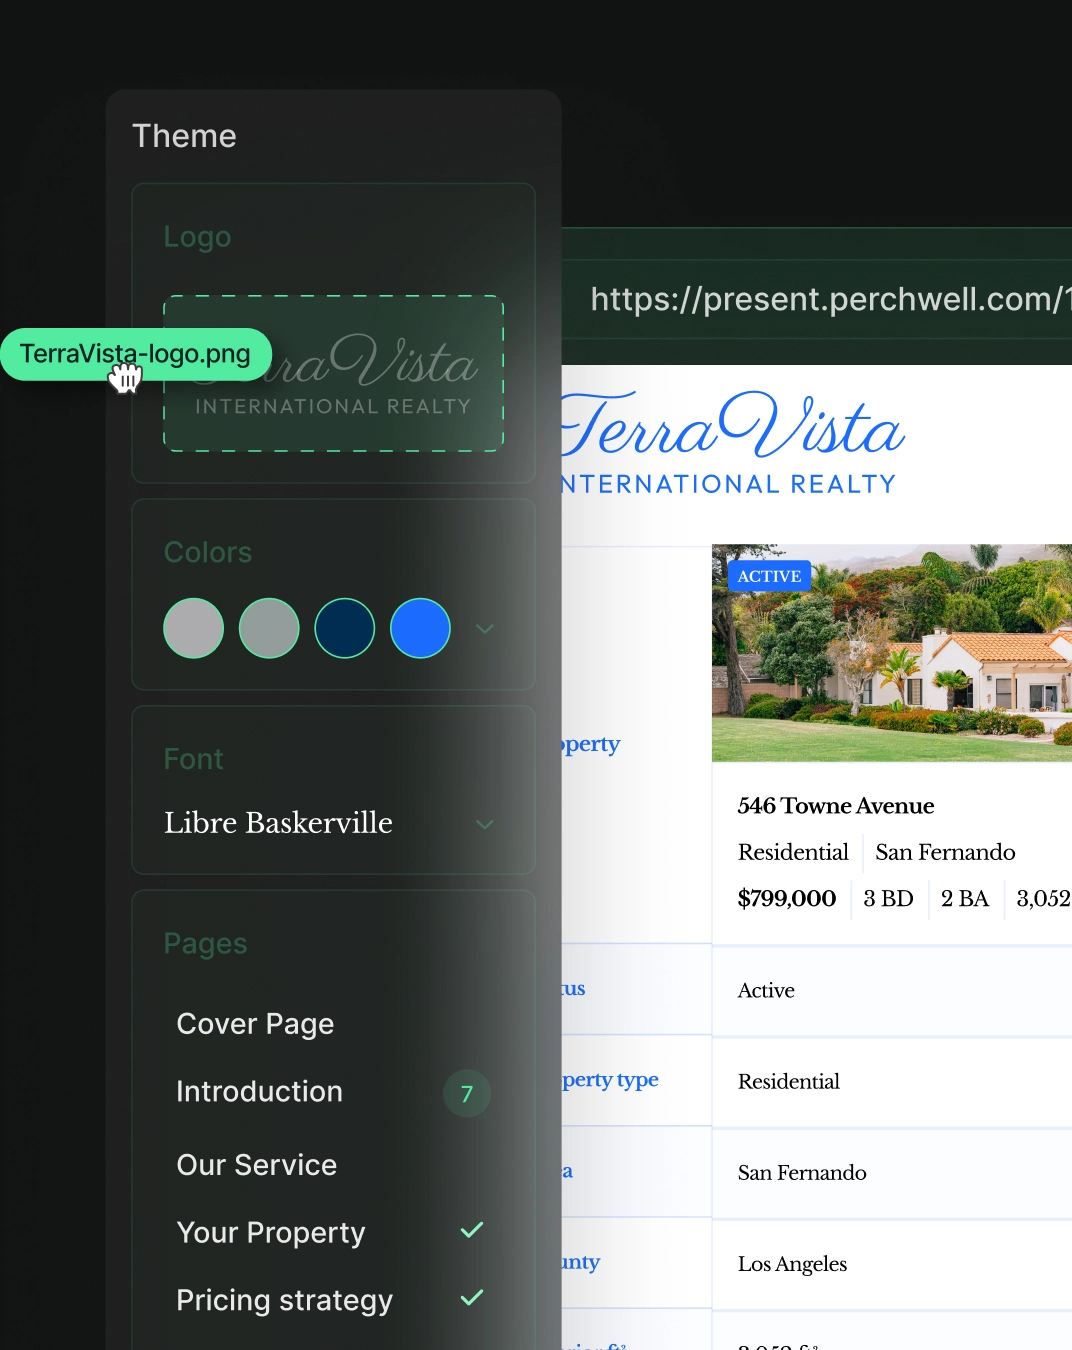Click the Colors section label
Image resolution: width=1072 pixels, height=1350 pixels.
tap(208, 552)
